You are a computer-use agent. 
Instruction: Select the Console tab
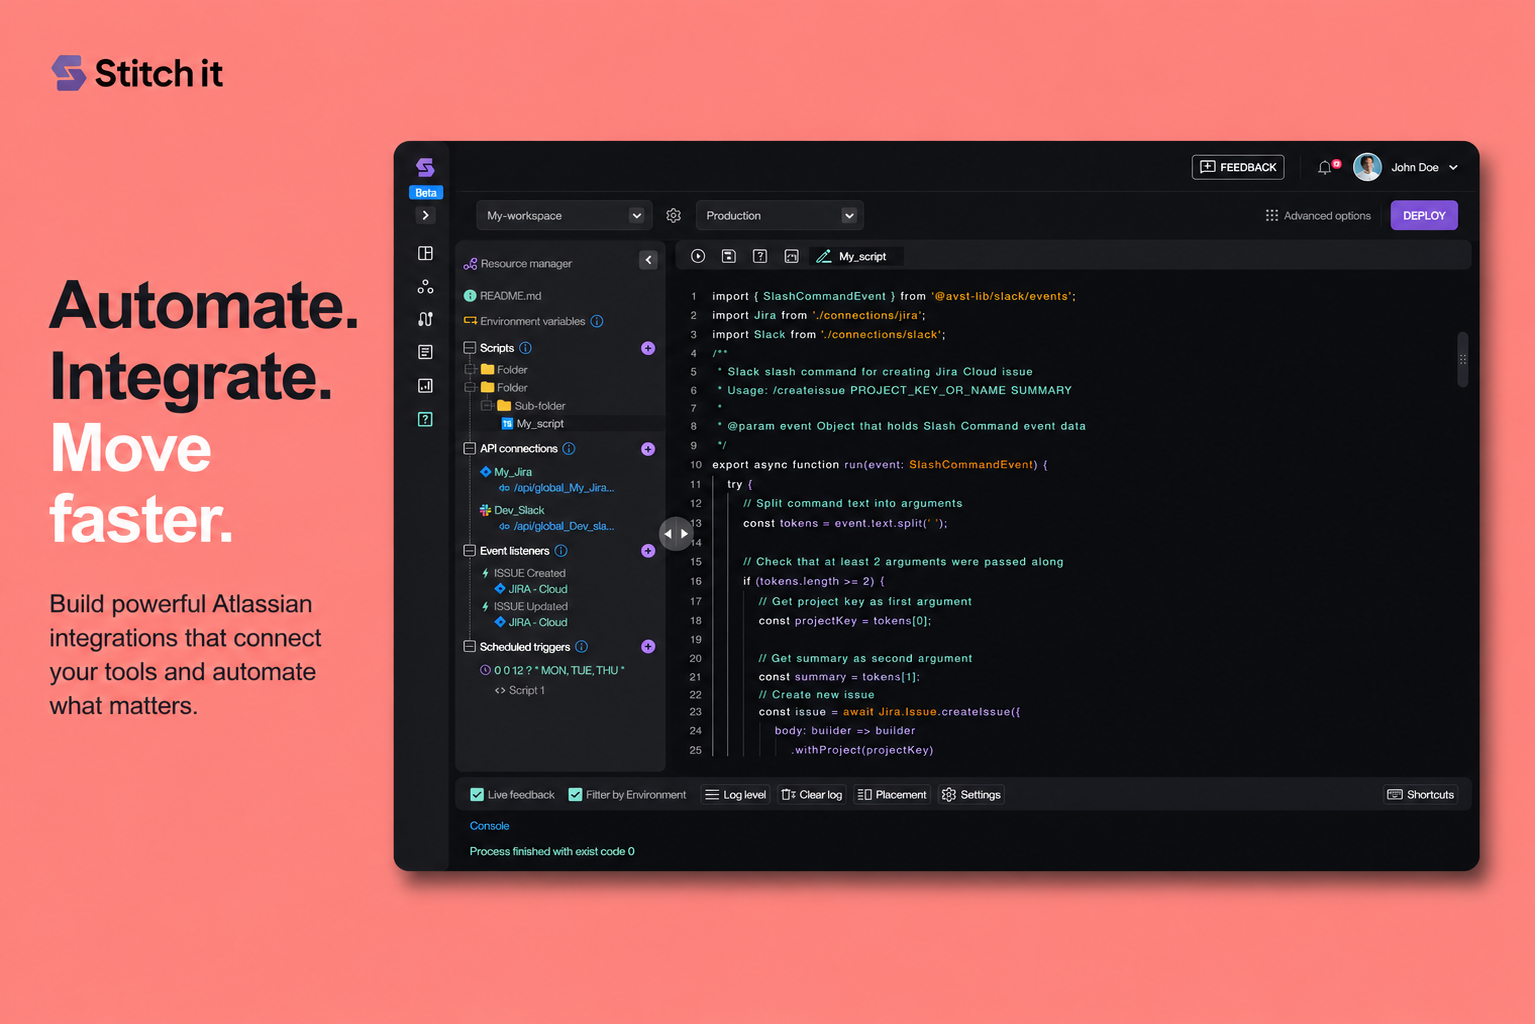point(489,826)
